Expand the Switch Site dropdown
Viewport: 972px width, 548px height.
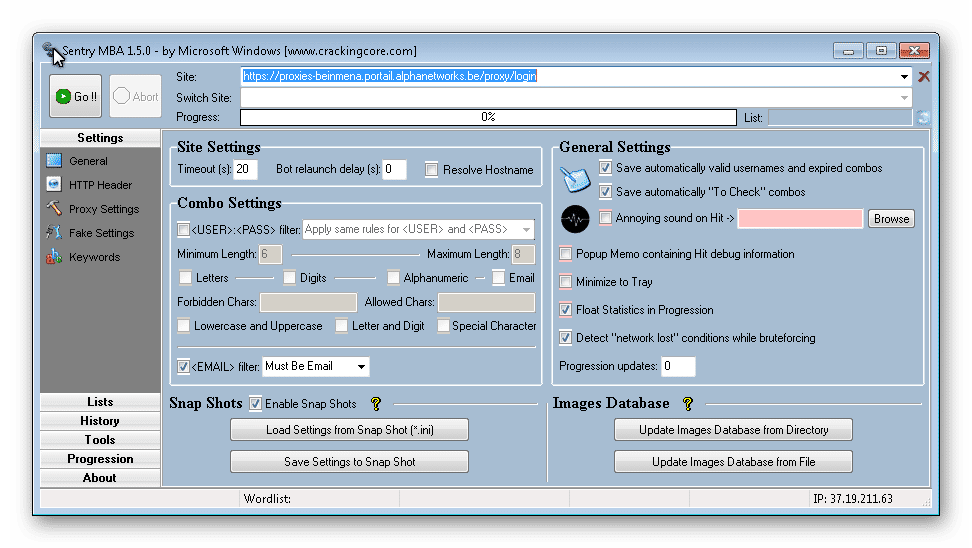tap(904, 98)
